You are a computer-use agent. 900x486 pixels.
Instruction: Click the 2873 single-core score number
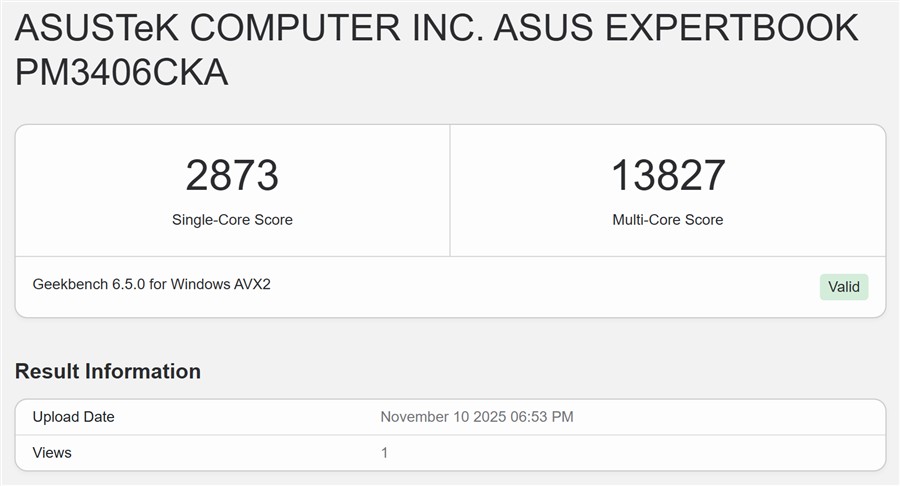[232, 176]
